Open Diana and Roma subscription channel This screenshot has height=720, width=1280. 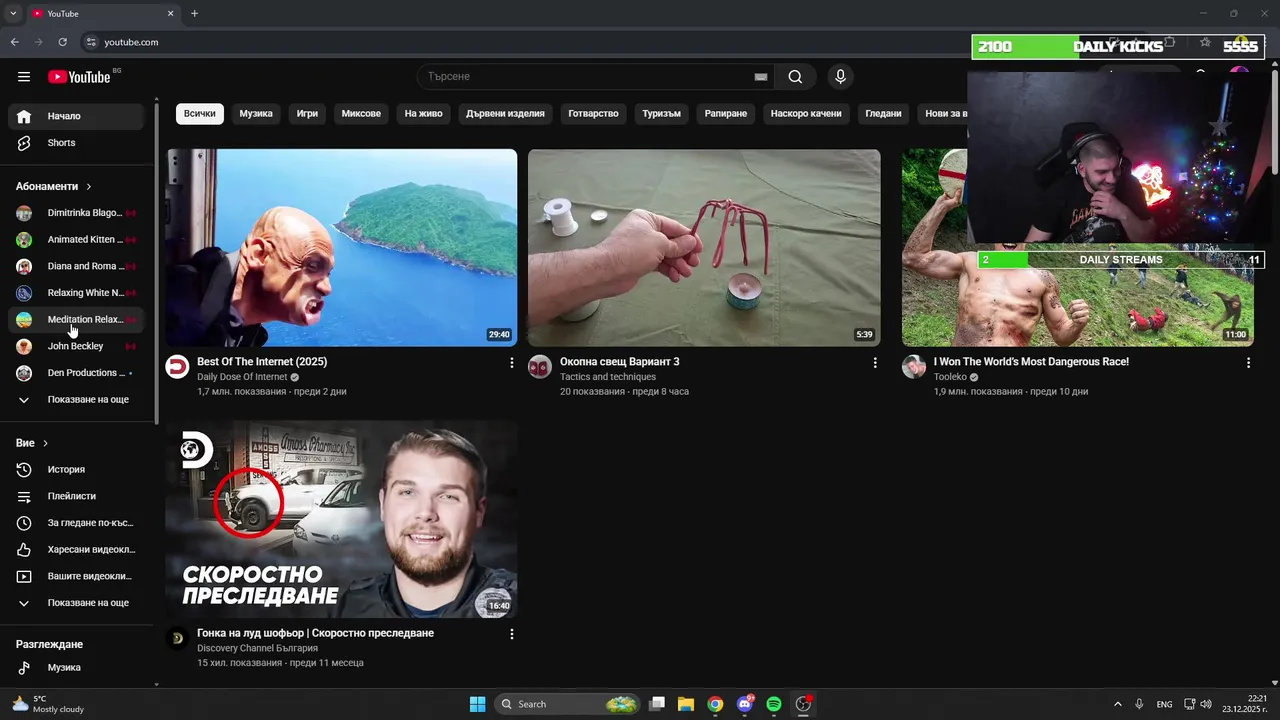76,266
